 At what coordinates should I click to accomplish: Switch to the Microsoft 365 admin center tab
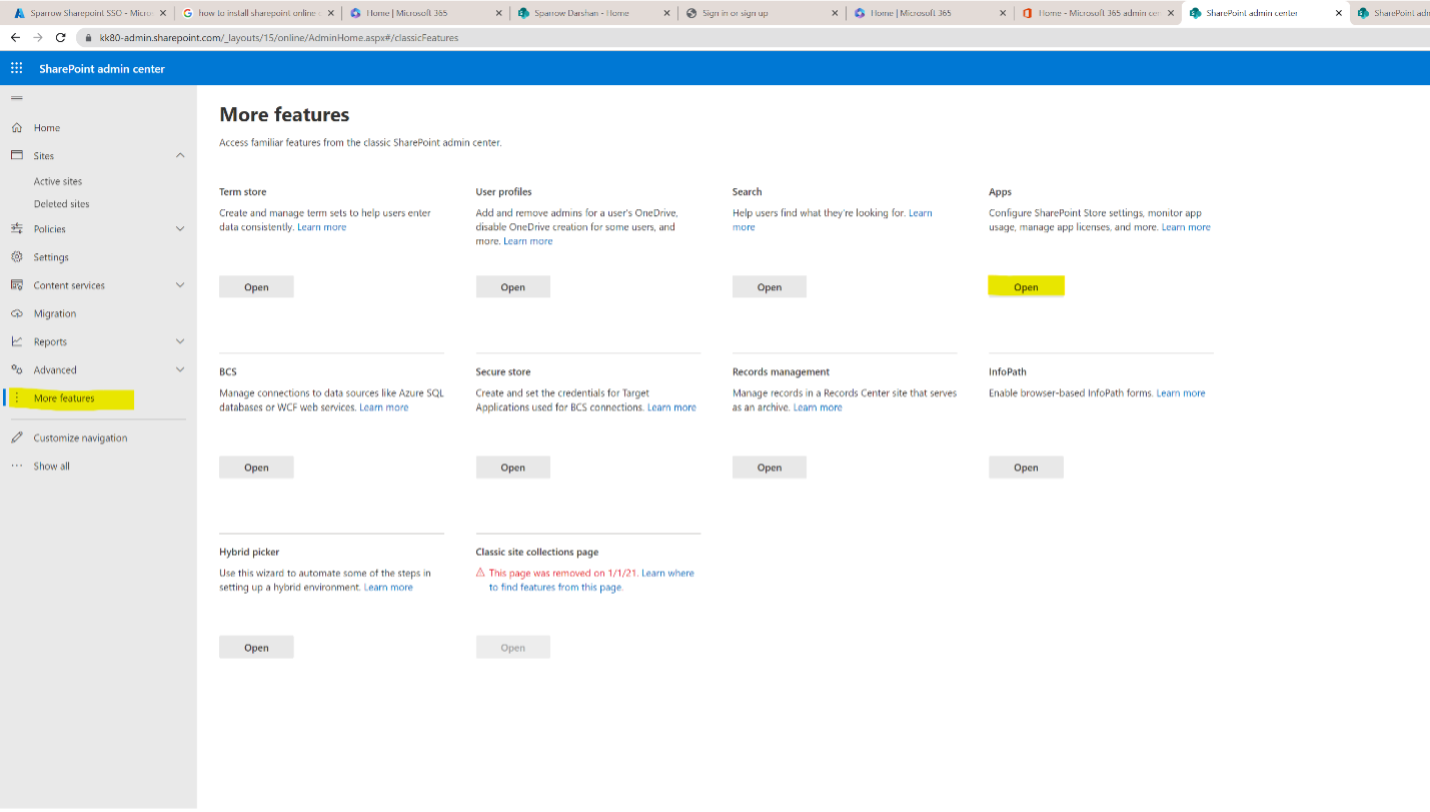1095,14
